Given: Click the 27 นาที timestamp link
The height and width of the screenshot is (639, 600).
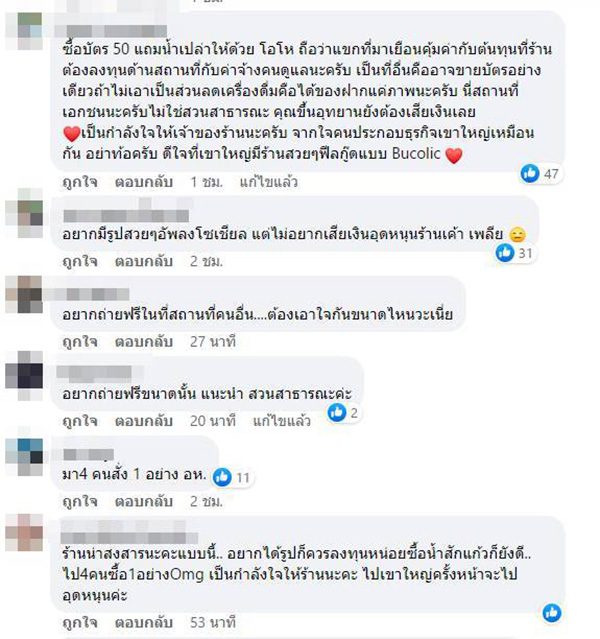Looking at the screenshot, I should (213, 342).
